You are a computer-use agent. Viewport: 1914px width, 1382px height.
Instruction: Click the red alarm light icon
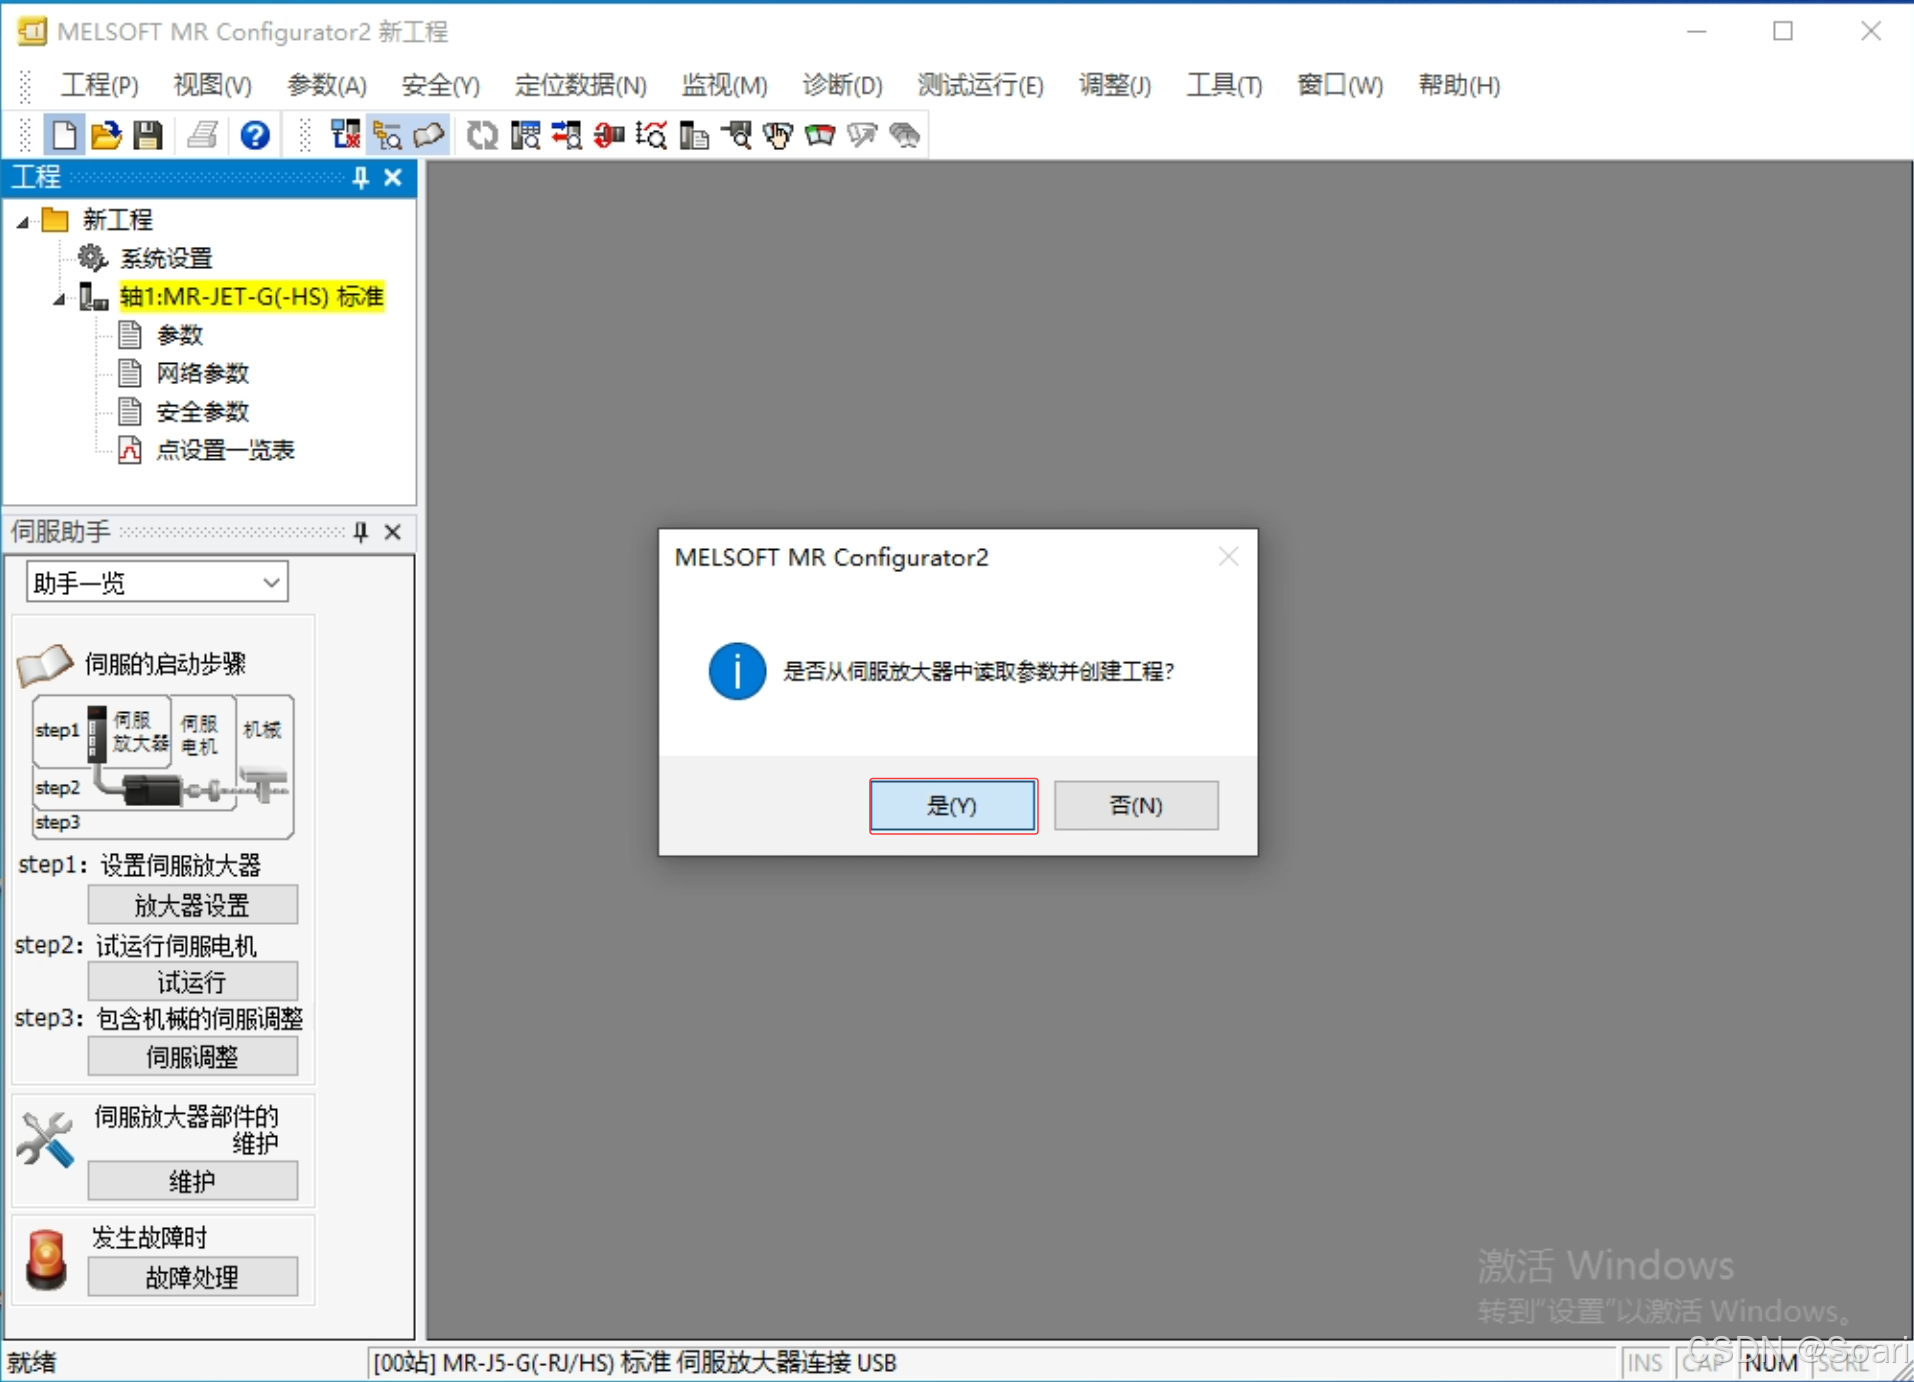point(46,1259)
